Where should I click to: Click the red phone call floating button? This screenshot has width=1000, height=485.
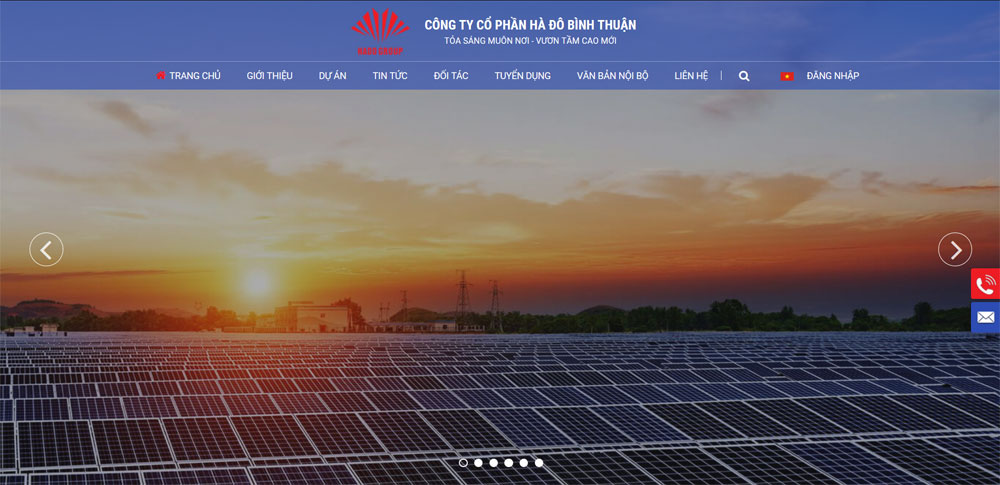pos(985,285)
